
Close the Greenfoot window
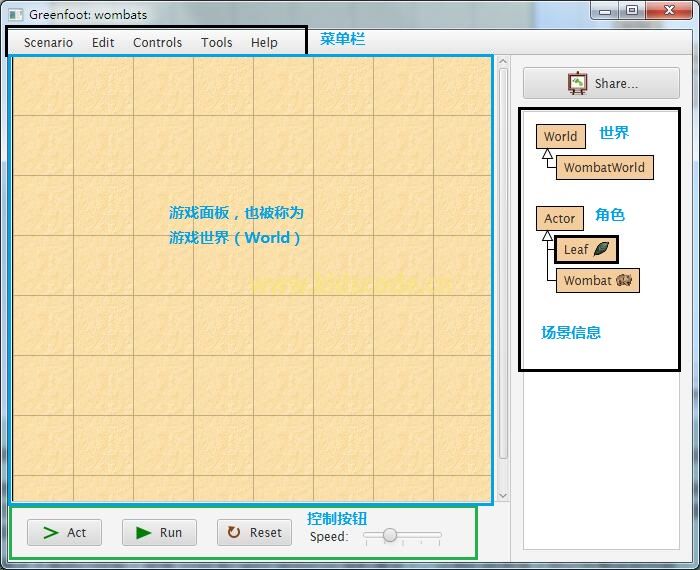[669, 10]
